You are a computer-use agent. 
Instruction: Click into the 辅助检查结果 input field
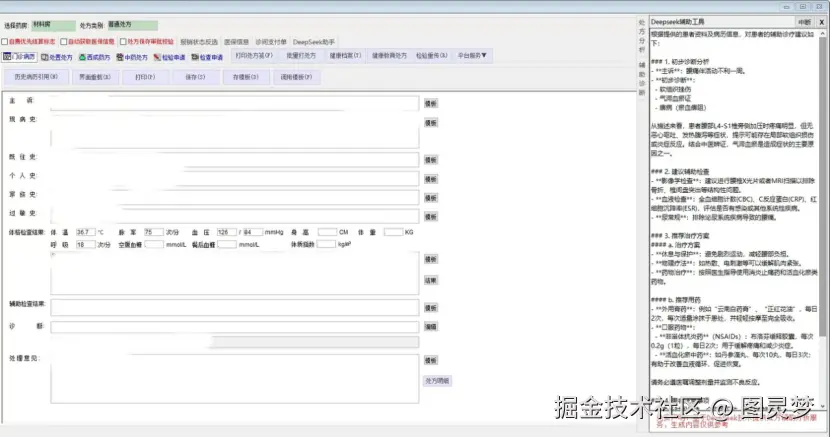point(234,307)
